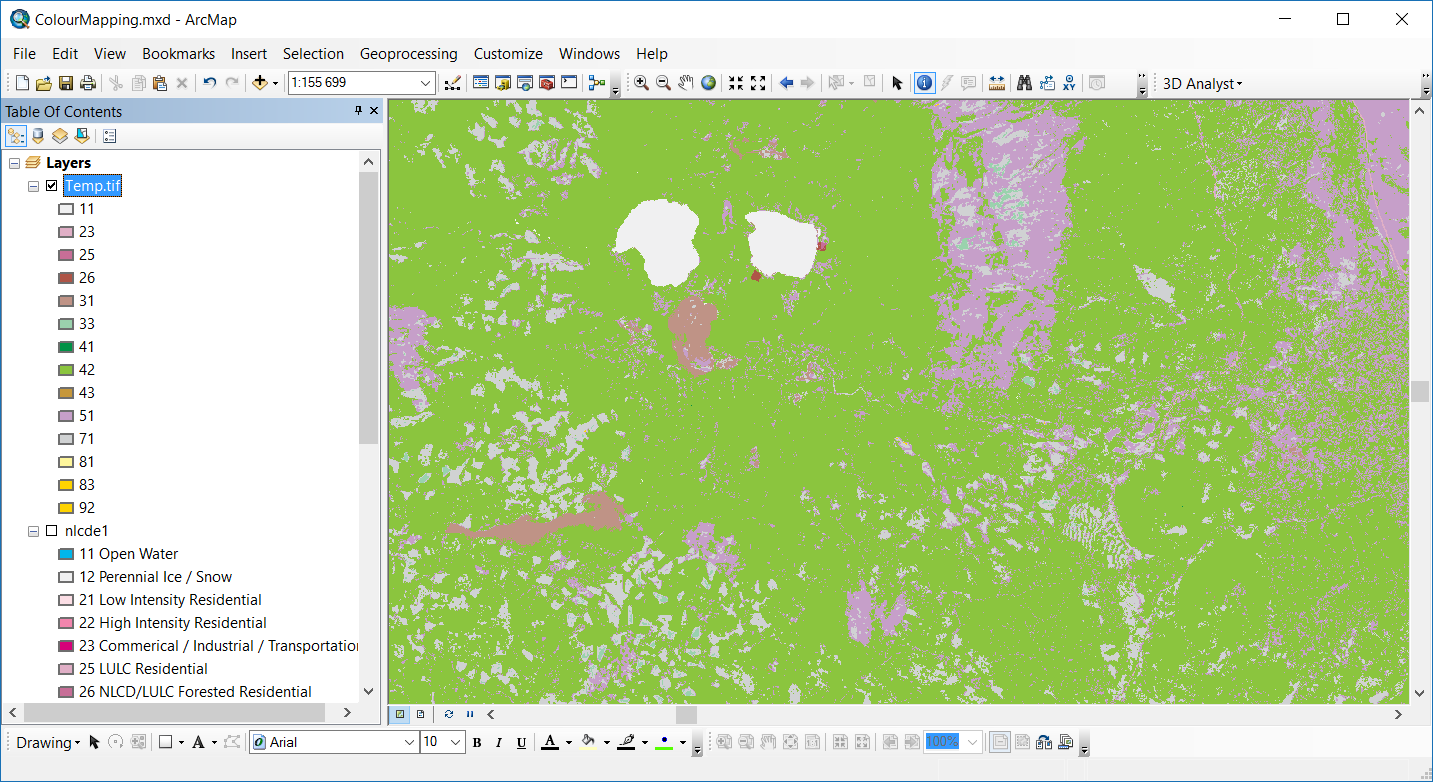
Task: Uncheck the Temp.tif layer checkbox
Action: (x=52, y=186)
